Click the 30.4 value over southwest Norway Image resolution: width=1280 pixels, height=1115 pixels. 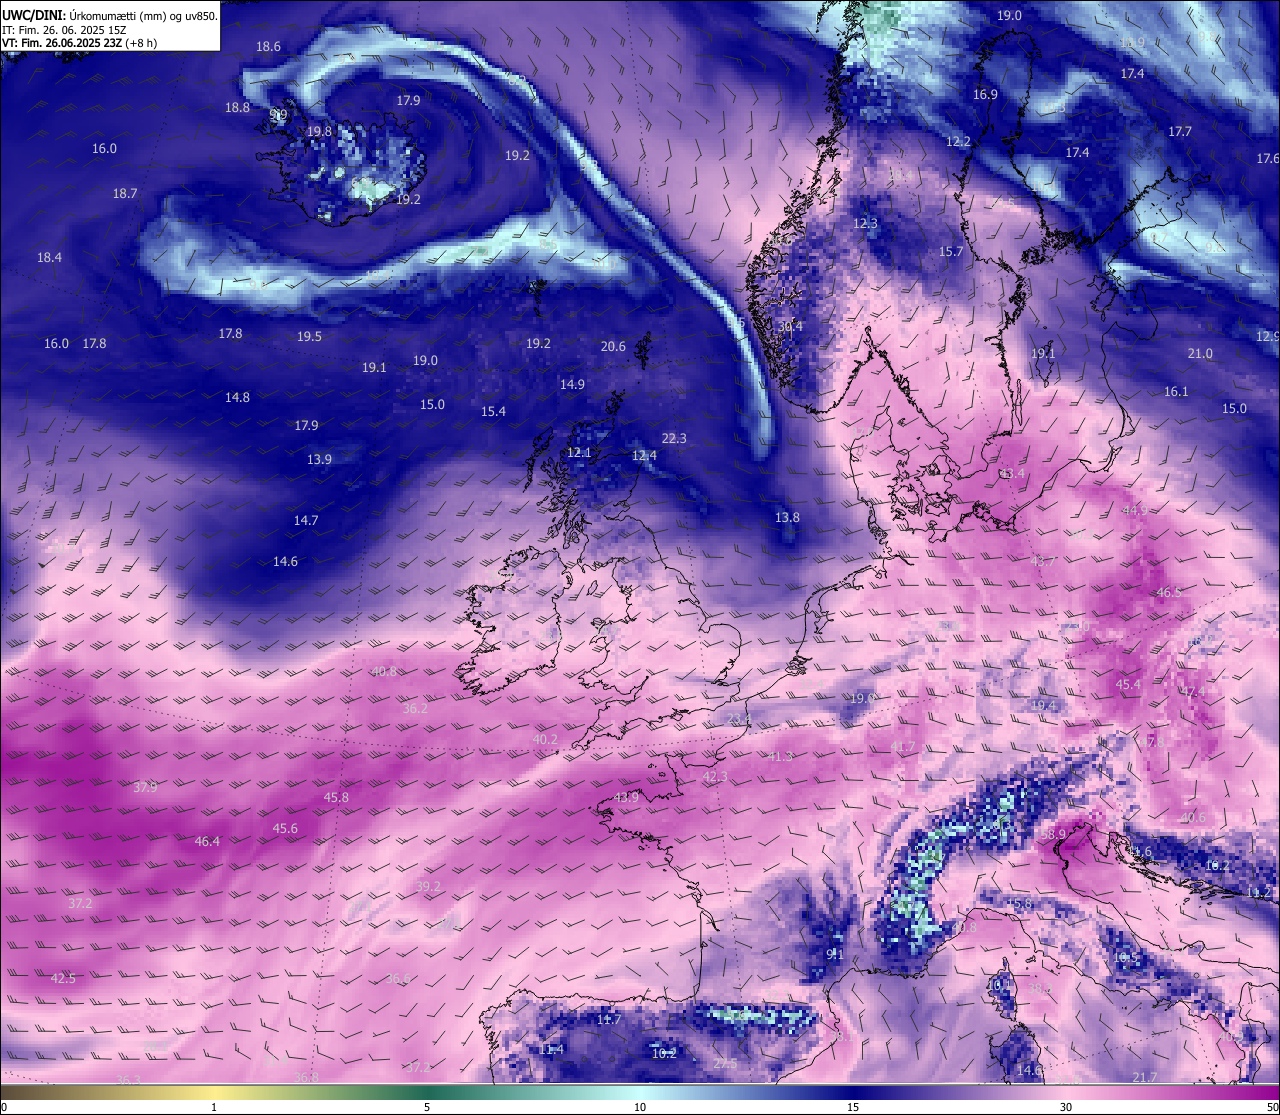point(790,326)
